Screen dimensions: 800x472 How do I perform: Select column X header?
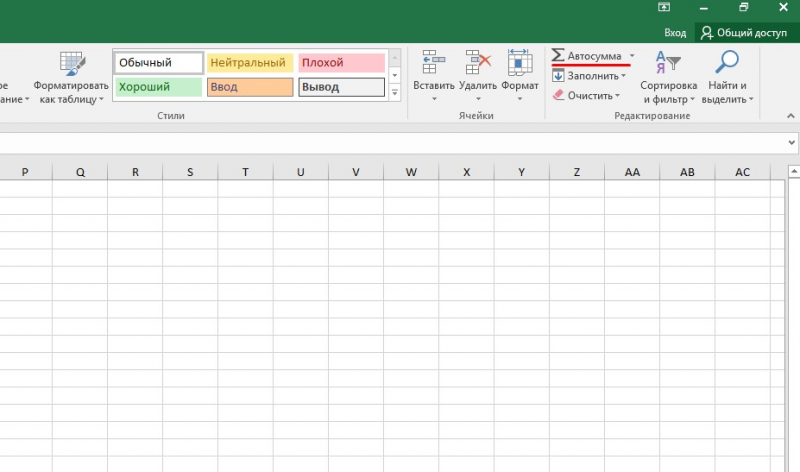[x=466, y=172]
